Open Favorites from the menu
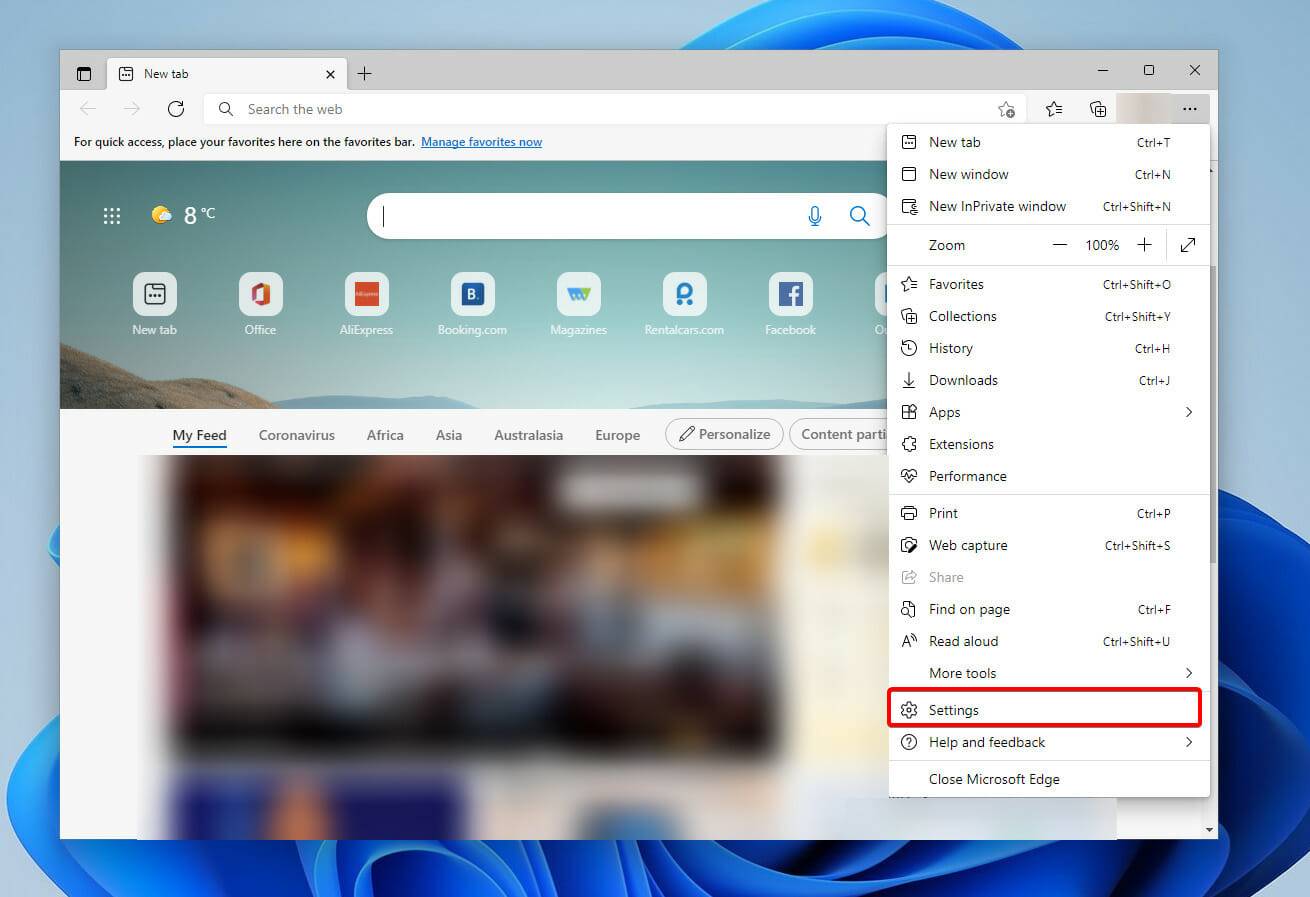Image resolution: width=1310 pixels, height=897 pixels. tap(1048, 284)
